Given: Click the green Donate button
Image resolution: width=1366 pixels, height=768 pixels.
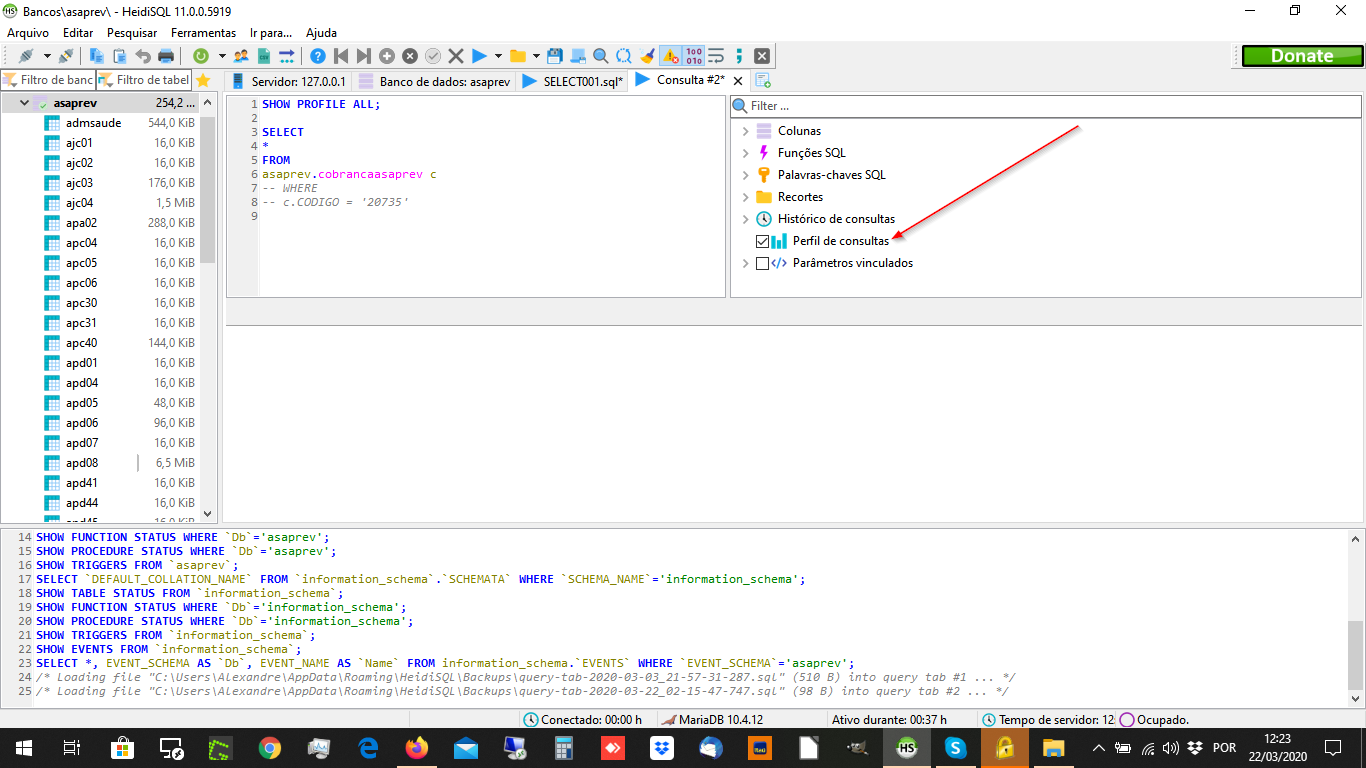Looking at the screenshot, I should (x=1301, y=56).
